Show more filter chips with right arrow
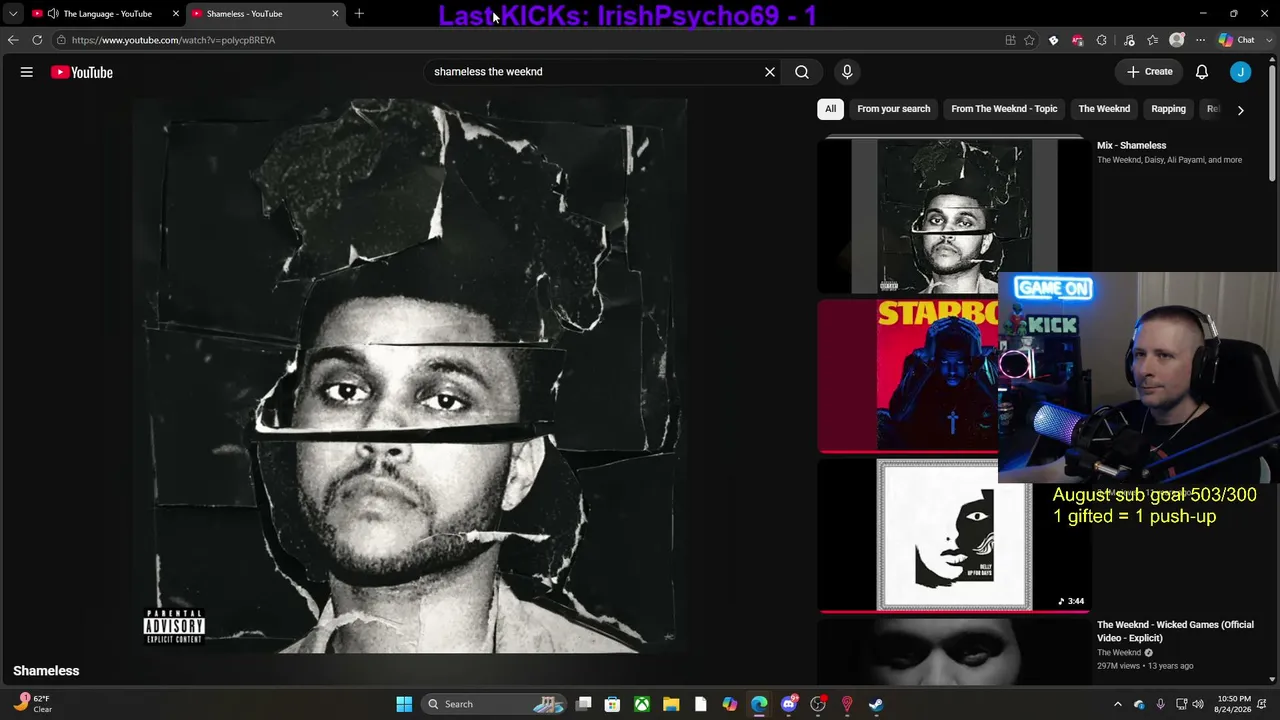The image size is (1280, 720). pos(1240,110)
